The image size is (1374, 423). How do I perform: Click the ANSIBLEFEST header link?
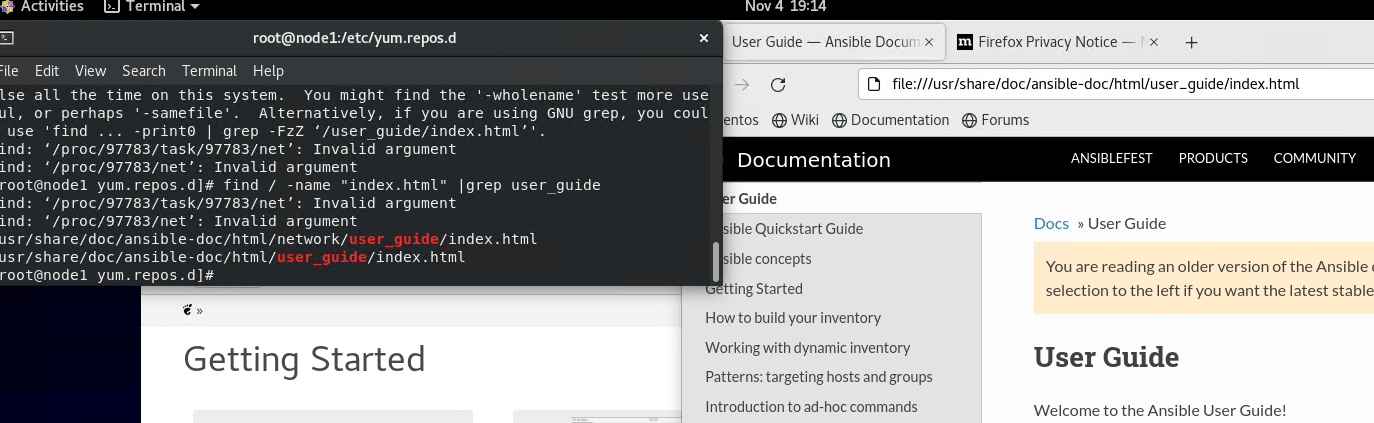pyautogui.click(x=1112, y=158)
